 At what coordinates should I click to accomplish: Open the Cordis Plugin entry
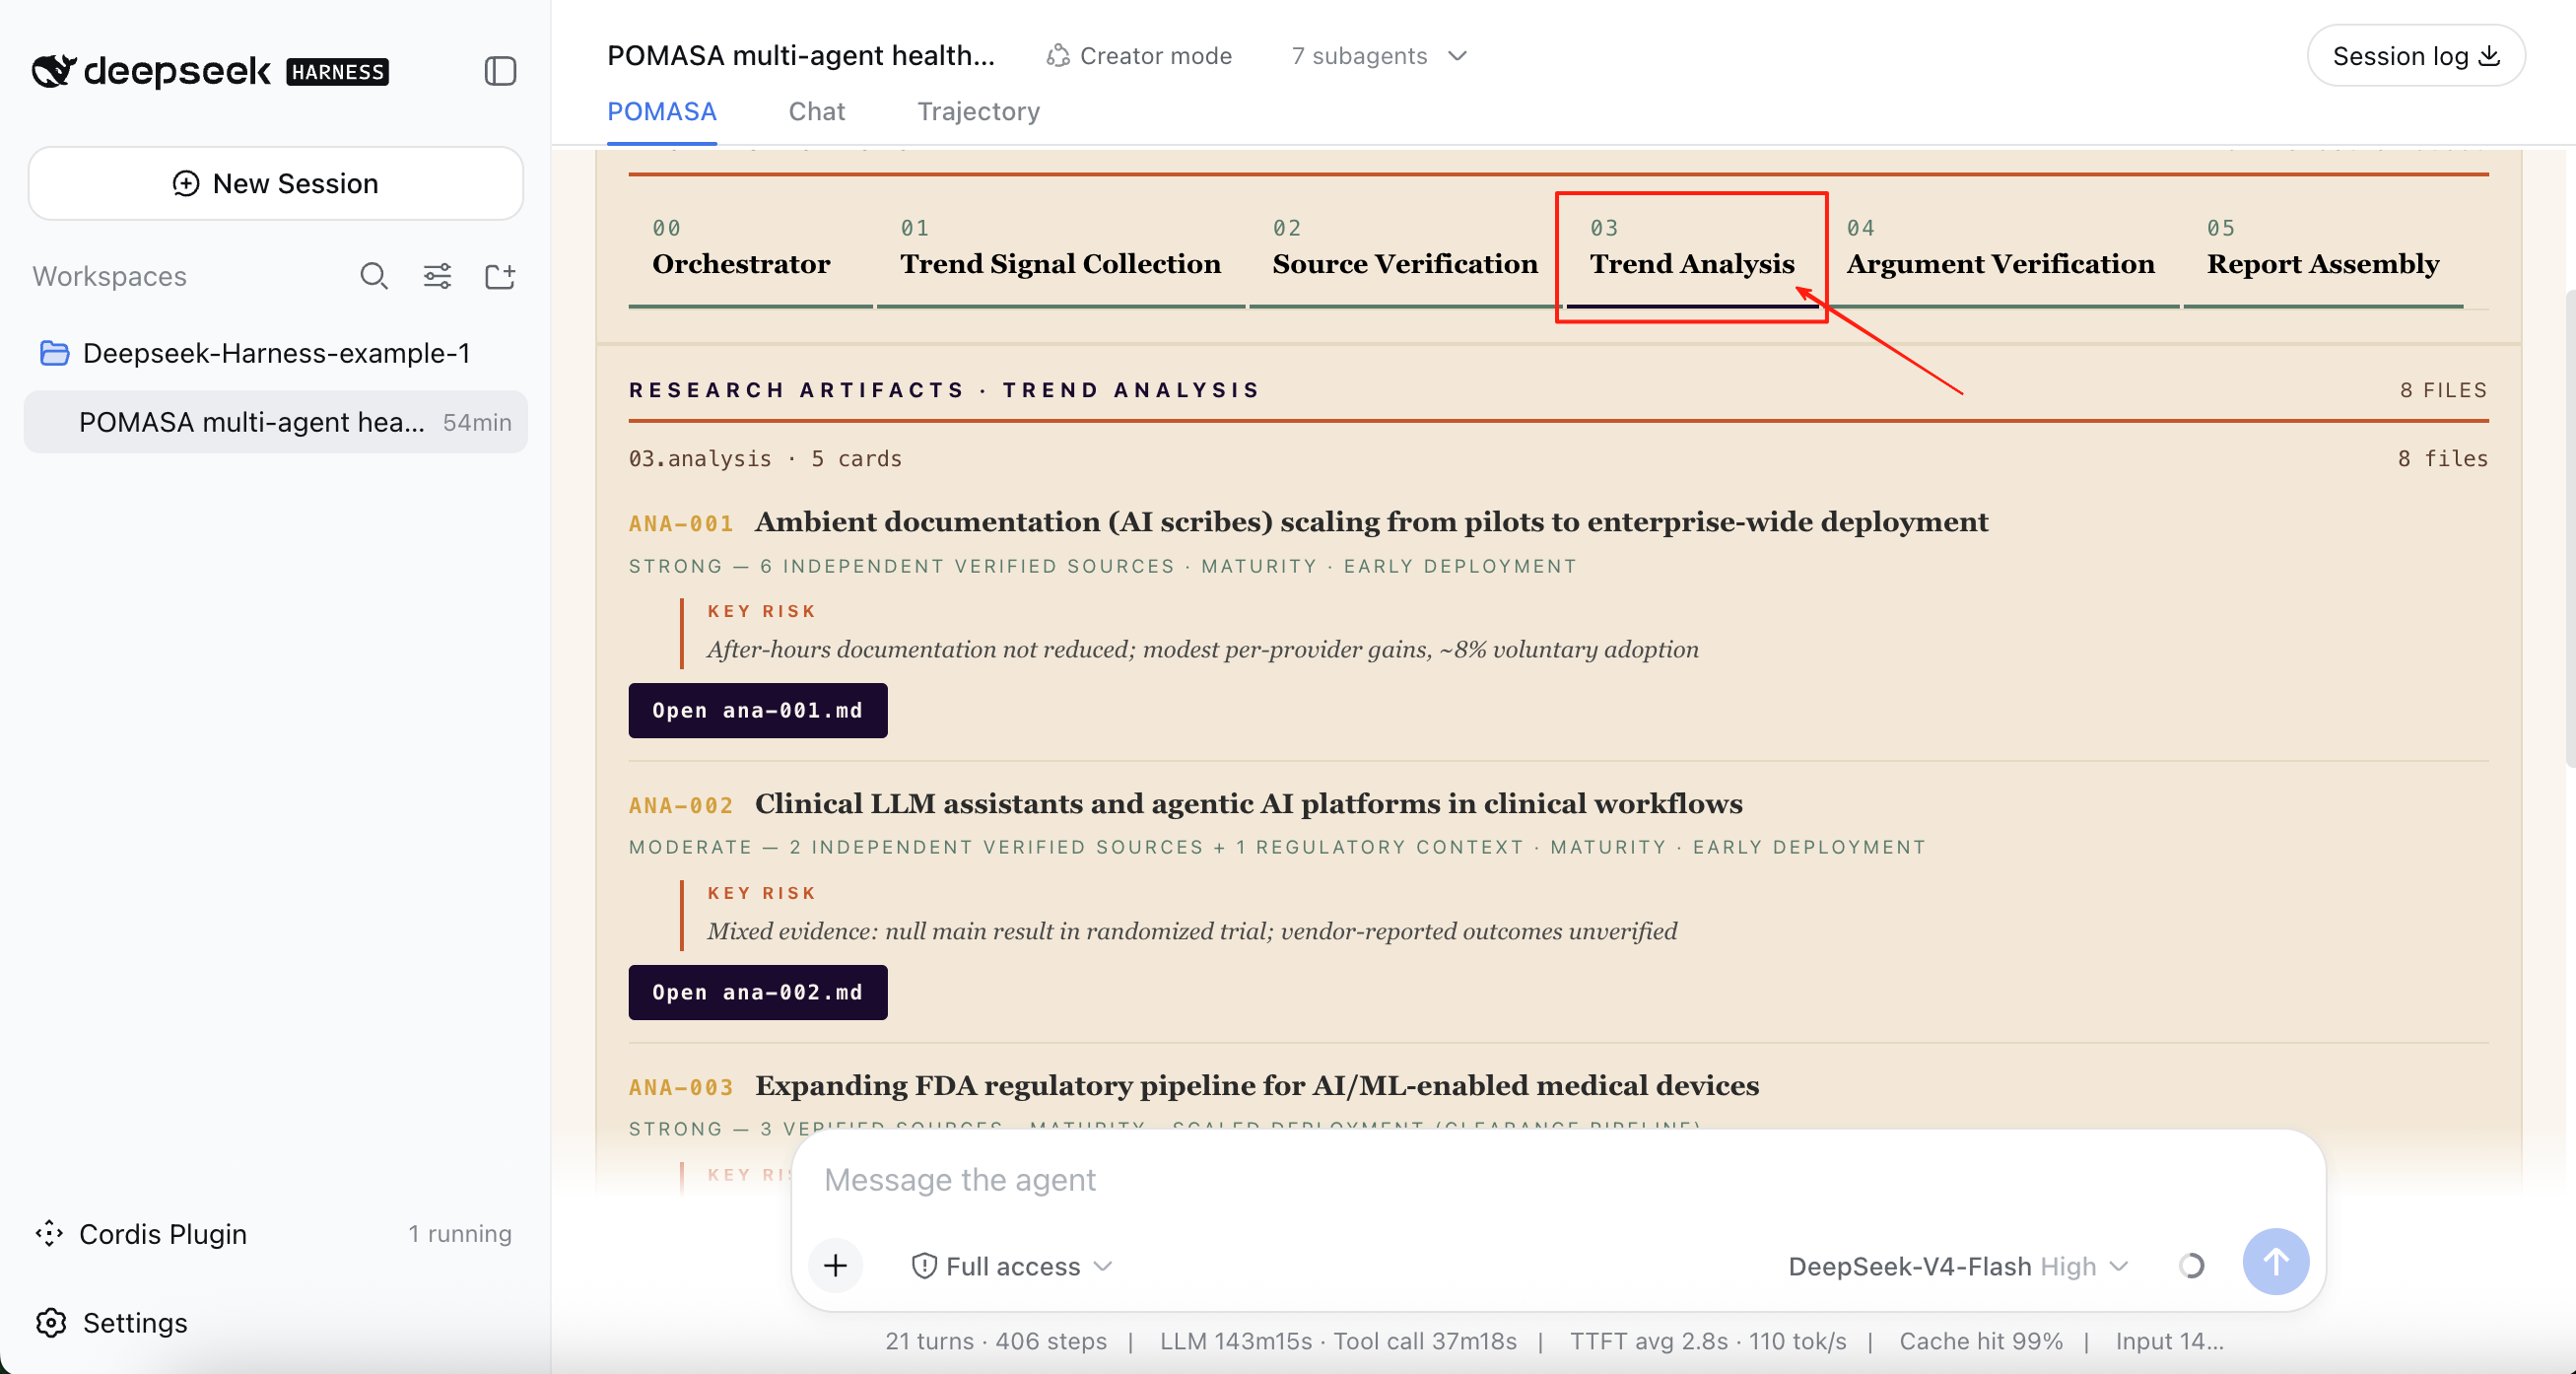pos(273,1234)
